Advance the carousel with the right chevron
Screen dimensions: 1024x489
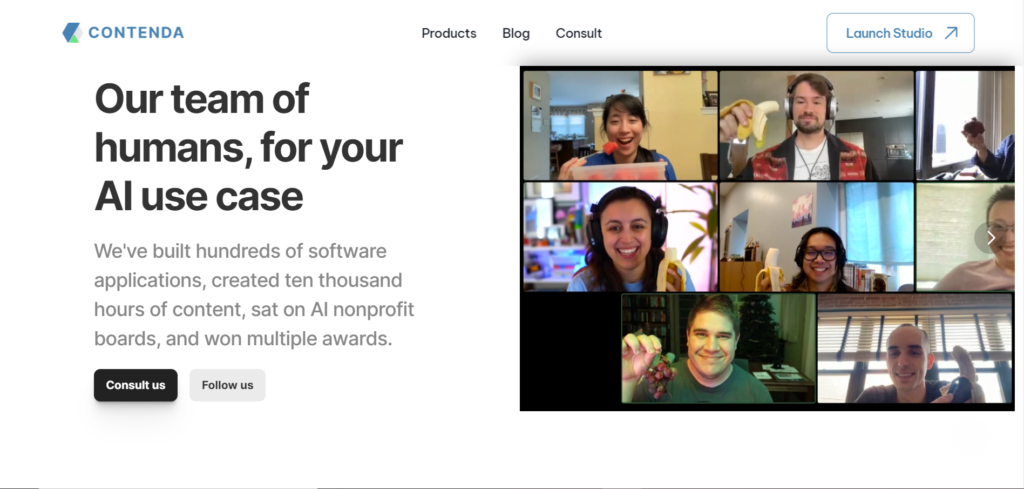pyautogui.click(x=991, y=238)
